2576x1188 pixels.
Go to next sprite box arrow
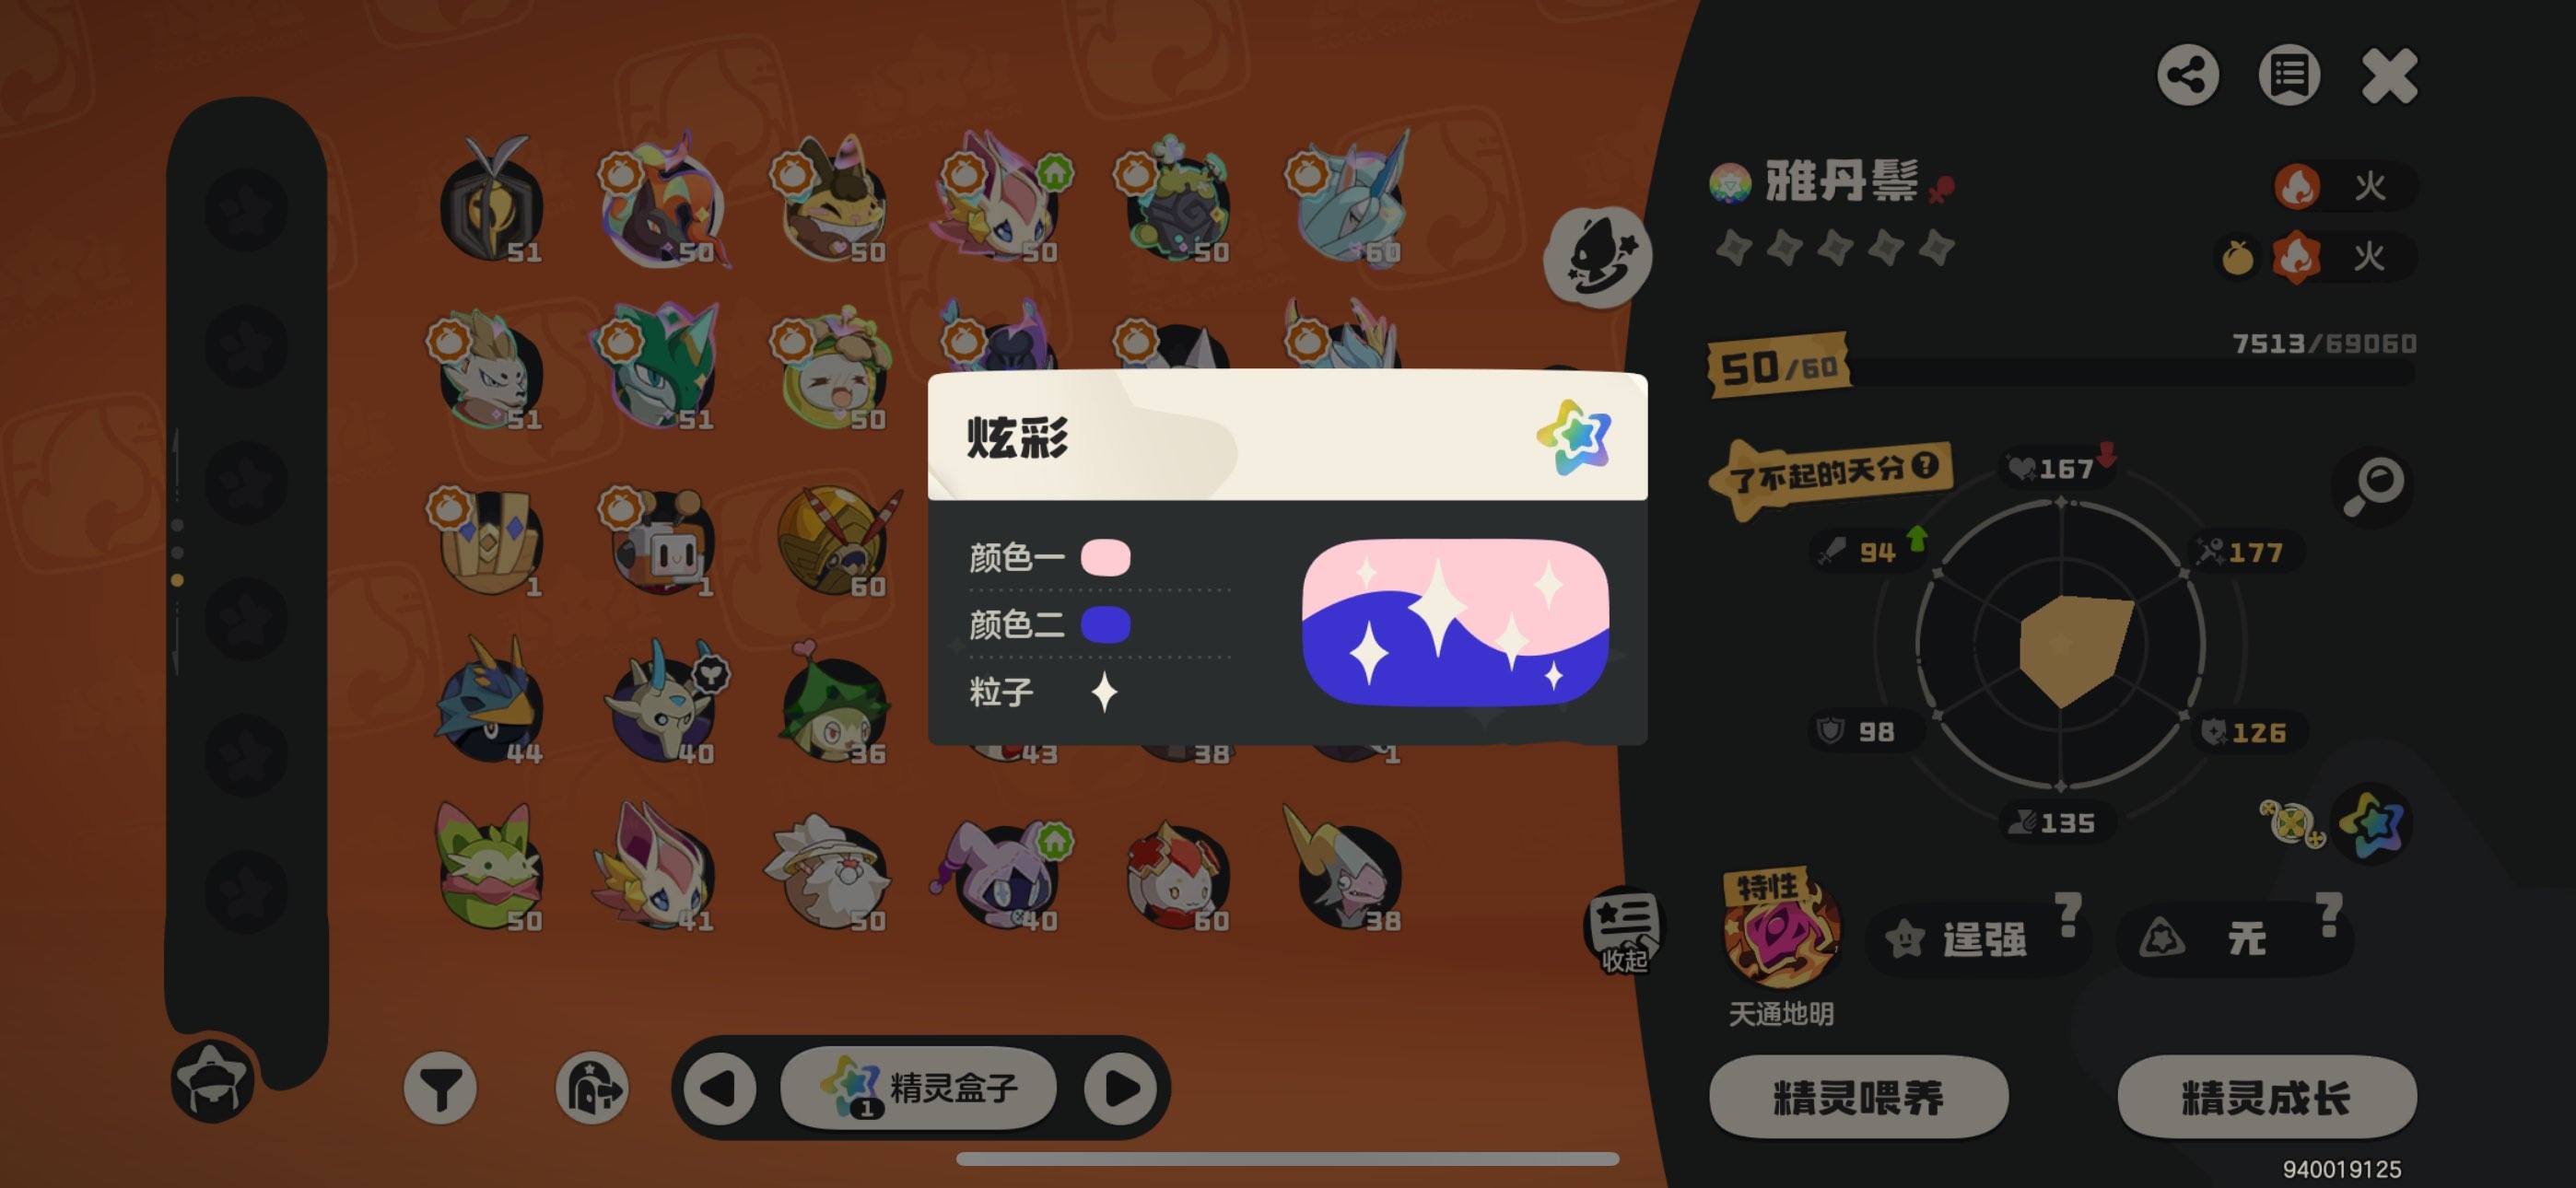[x=1120, y=1088]
